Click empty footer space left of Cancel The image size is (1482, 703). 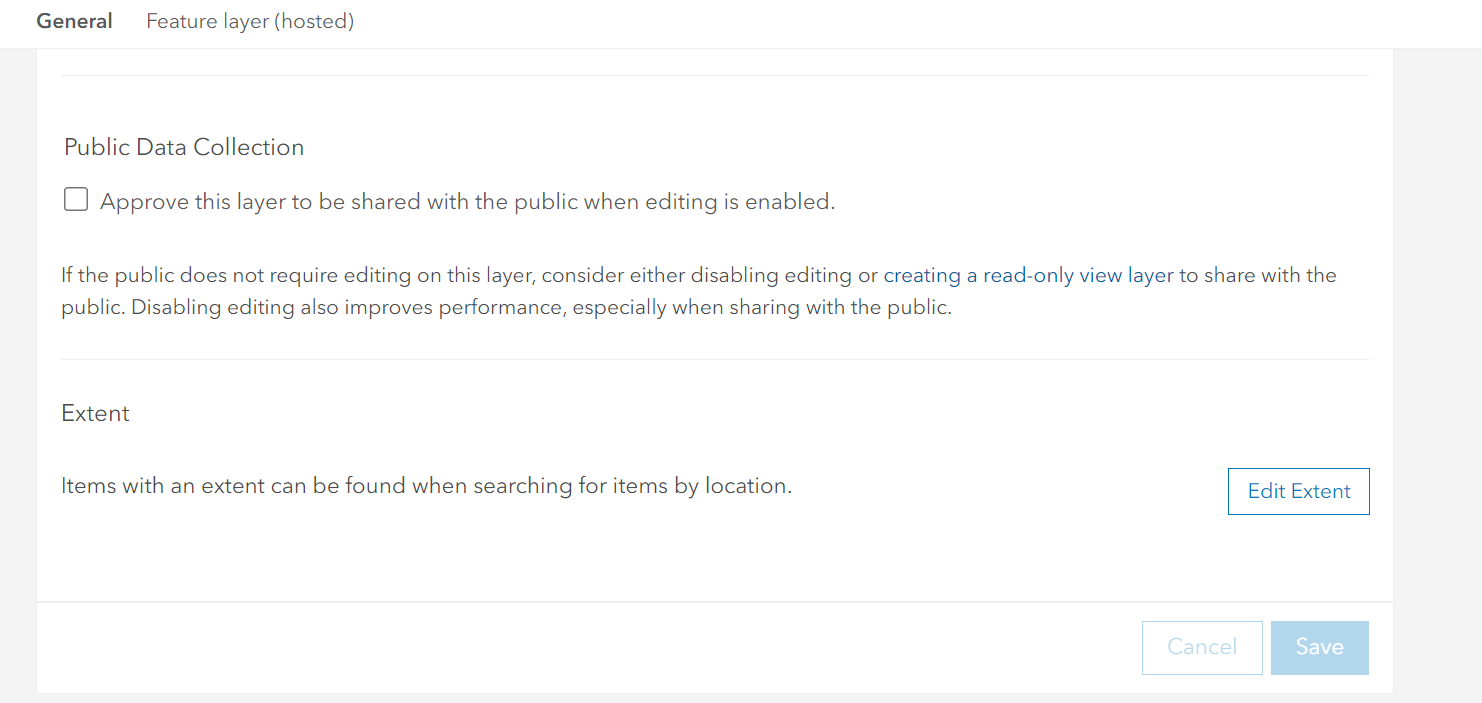tap(600, 647)
